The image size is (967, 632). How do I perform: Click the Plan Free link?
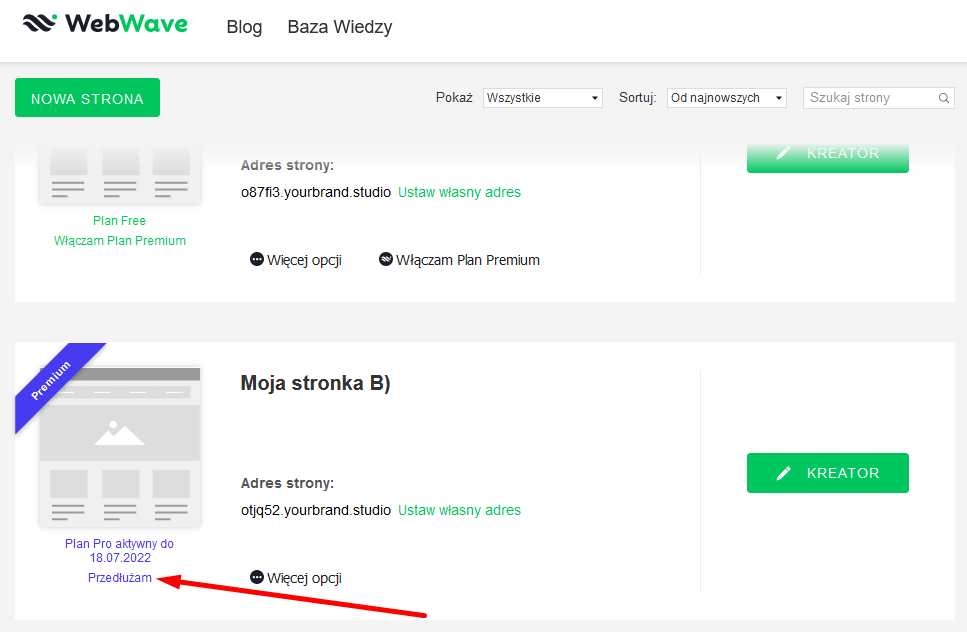(x=119, y=220)
